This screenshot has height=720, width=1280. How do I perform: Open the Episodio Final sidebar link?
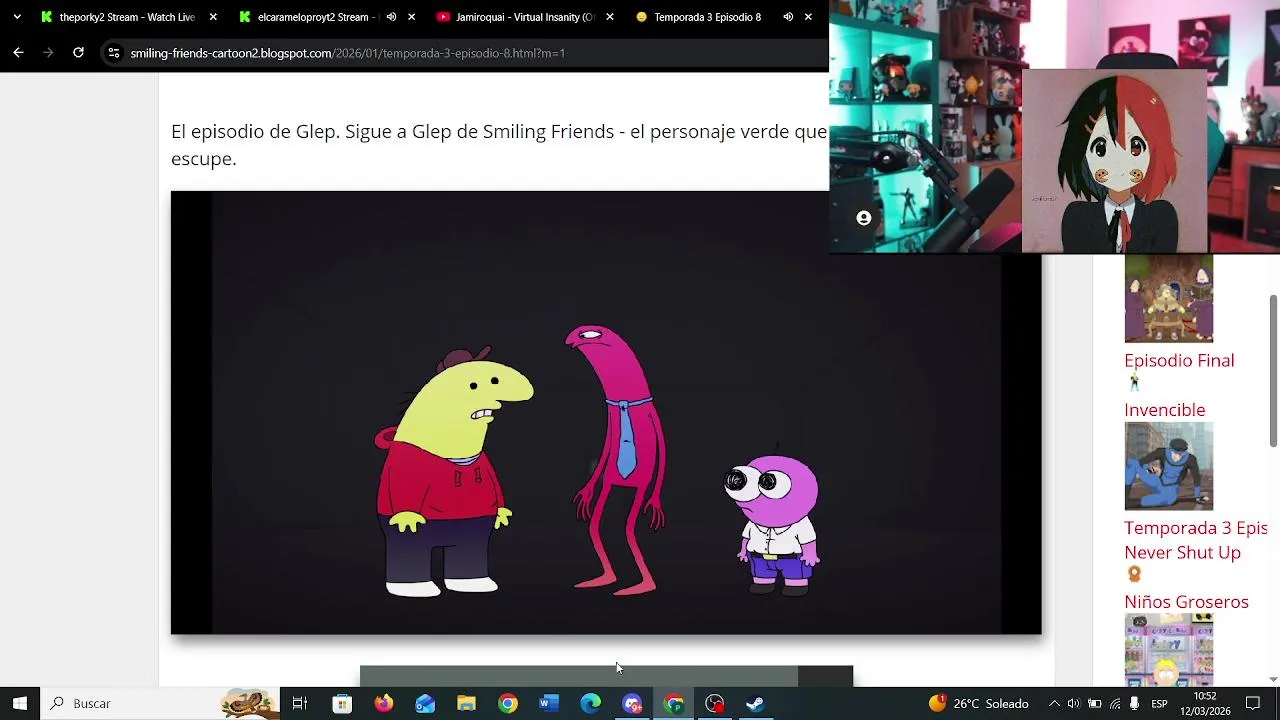[1179, 360]
